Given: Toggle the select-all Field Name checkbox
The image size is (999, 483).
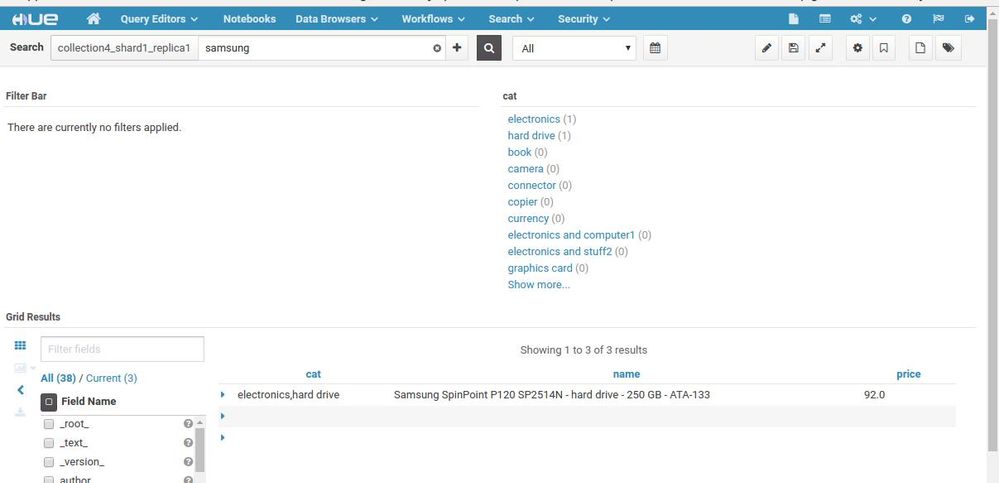Looking at the screenshot, I should point(49,402).
